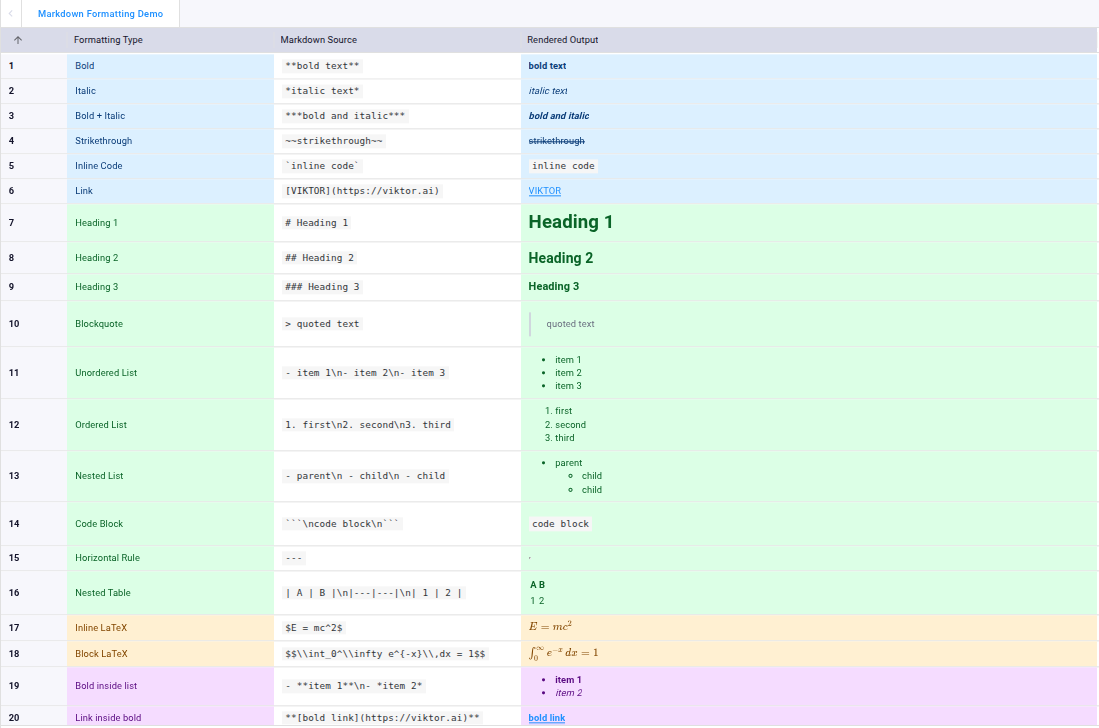Select the Ordered List formatting type cell

(170, 425)
